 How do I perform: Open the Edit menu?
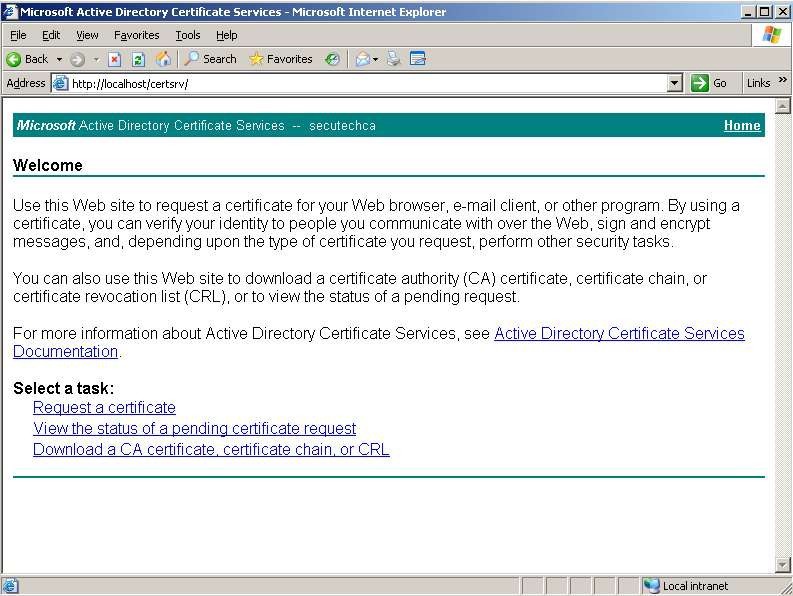[51, 35]
